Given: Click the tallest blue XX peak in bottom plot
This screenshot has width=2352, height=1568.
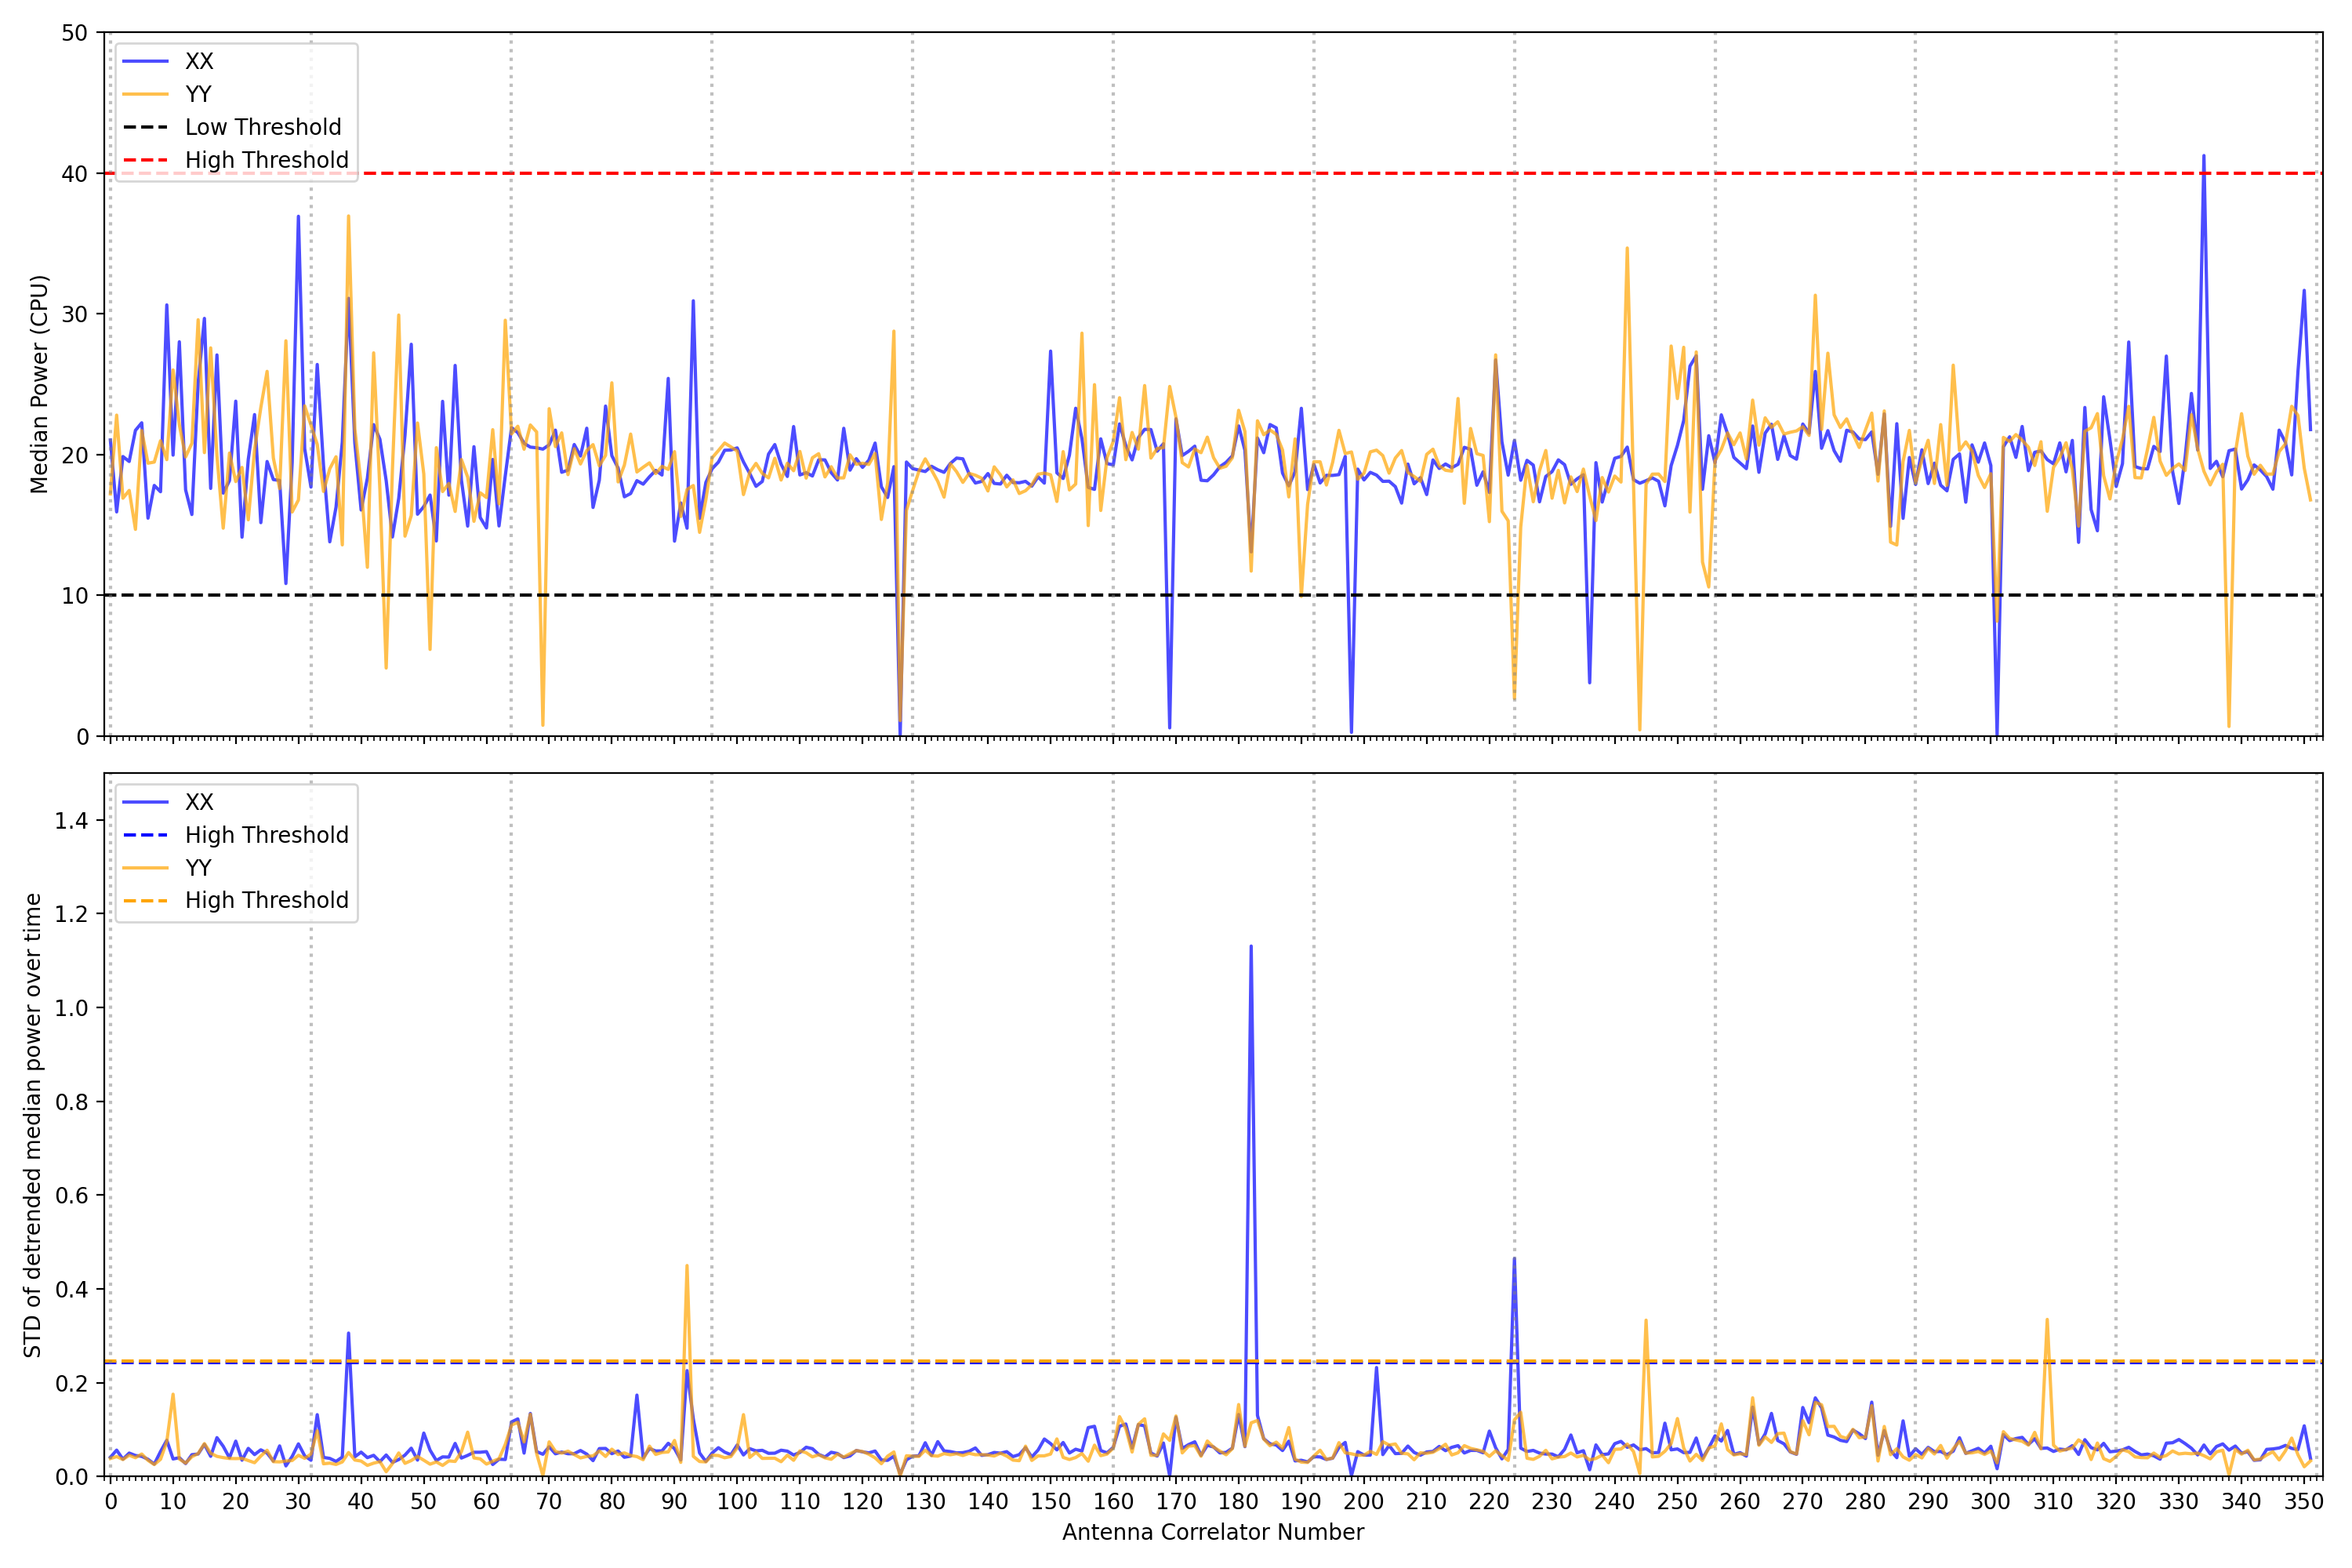Looking at the screenshot, I should pyautogui.click(x=1251, y=948).
